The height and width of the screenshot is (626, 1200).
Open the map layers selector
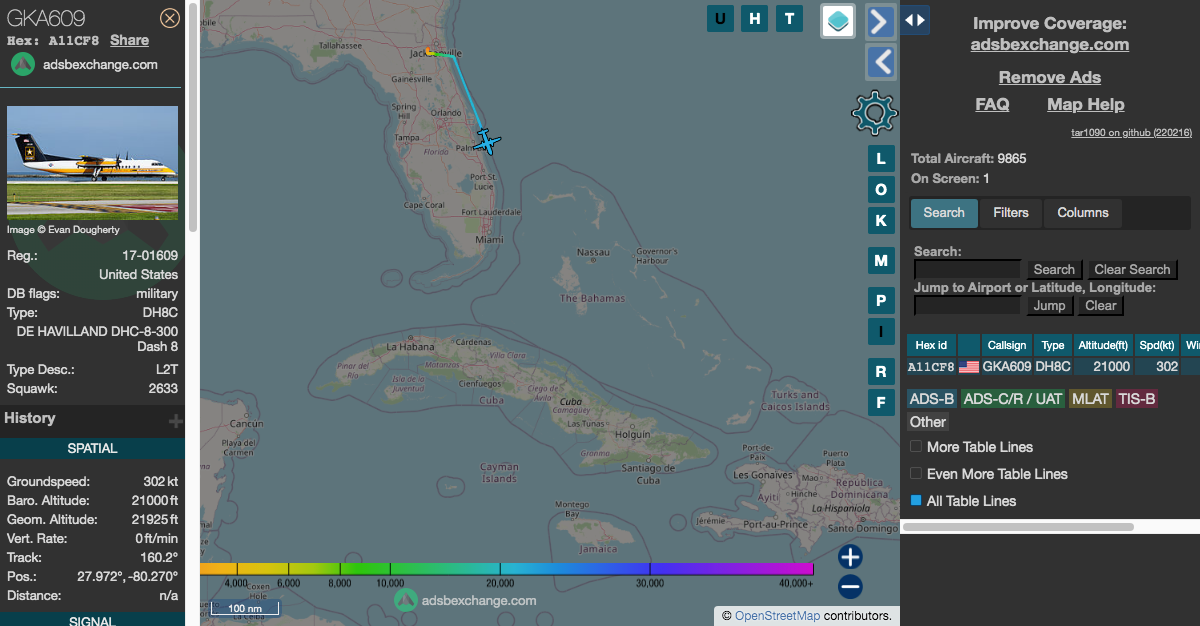838,20
